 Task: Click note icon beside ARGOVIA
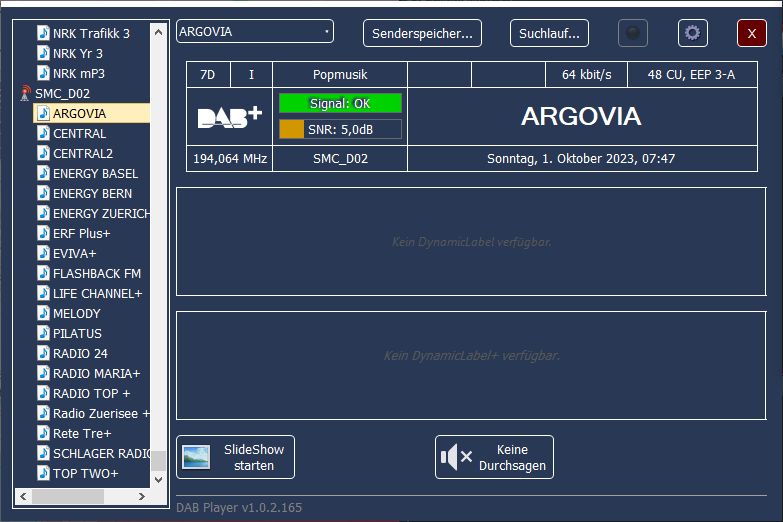coord(43,113)
